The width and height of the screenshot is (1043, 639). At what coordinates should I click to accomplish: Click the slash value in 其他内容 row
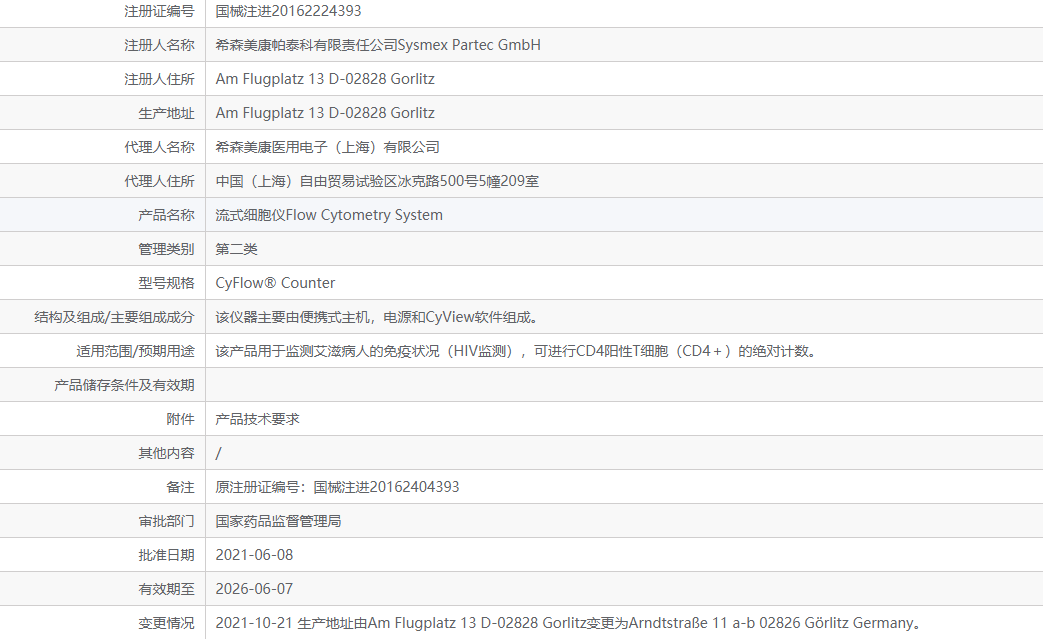click(x=218, y=453)
